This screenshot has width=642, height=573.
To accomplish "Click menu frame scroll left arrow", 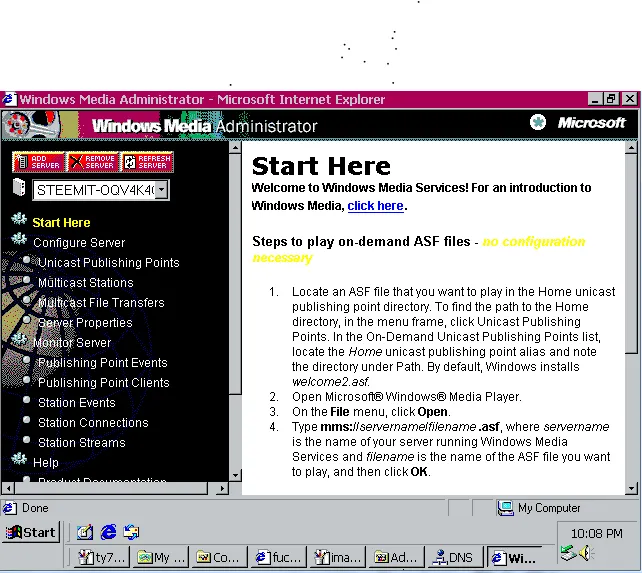I will tap(8, 488).
